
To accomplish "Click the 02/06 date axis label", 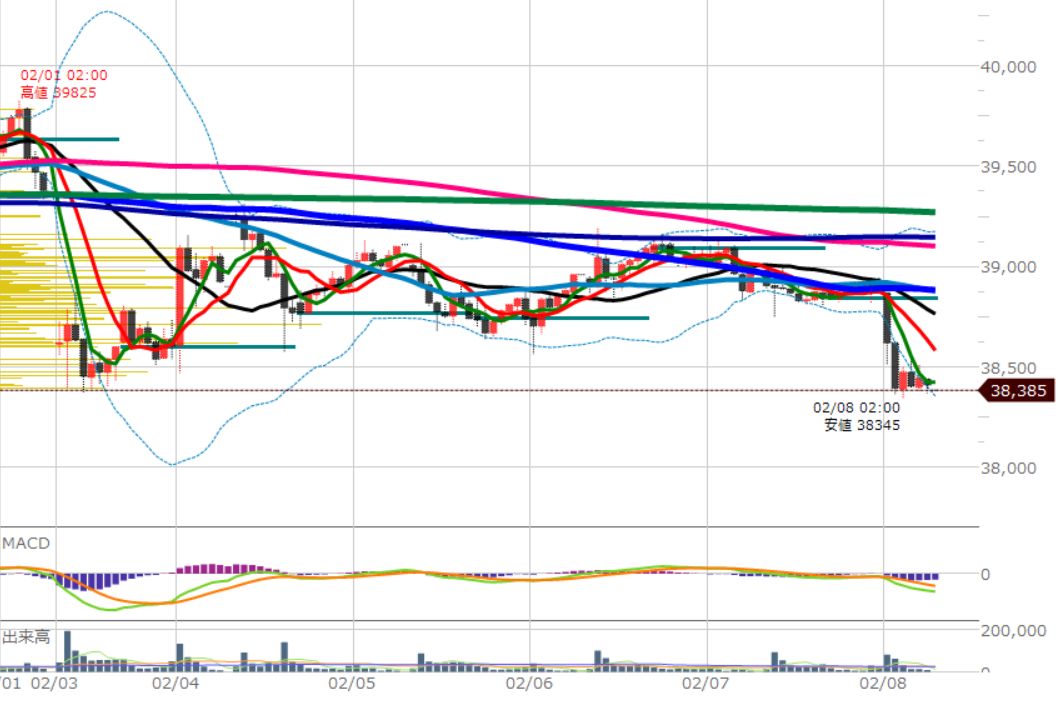I will tap(529, 683).
